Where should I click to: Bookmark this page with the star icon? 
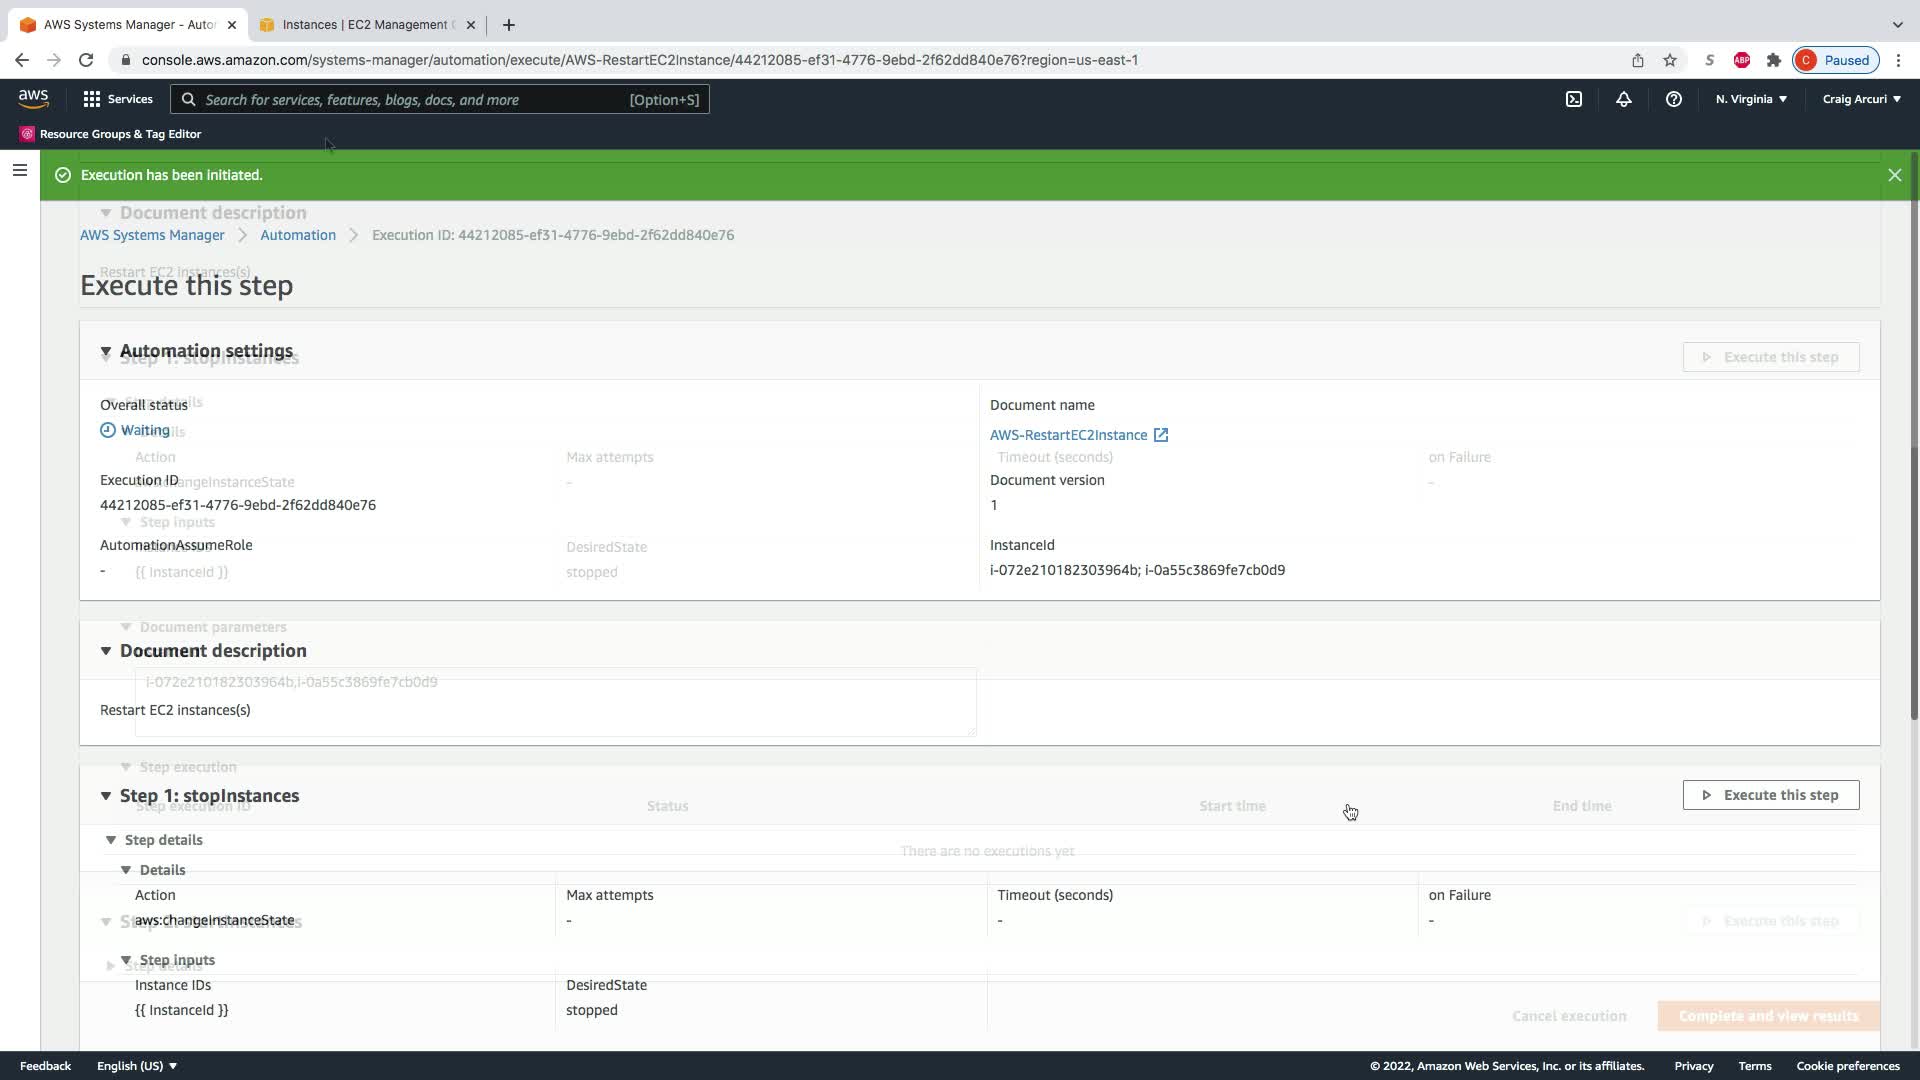[1669, 60]
